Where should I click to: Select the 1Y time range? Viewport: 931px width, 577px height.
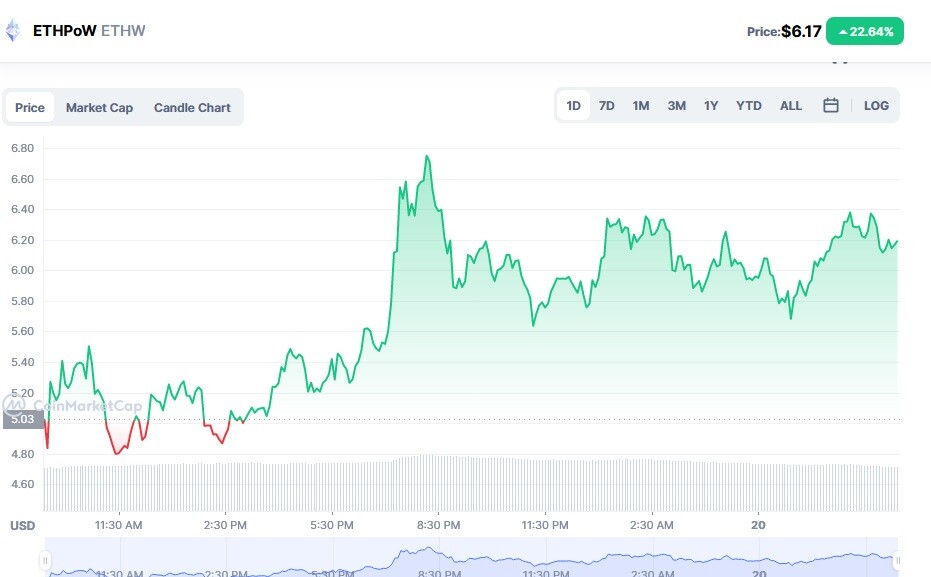[x=711, y=106]
